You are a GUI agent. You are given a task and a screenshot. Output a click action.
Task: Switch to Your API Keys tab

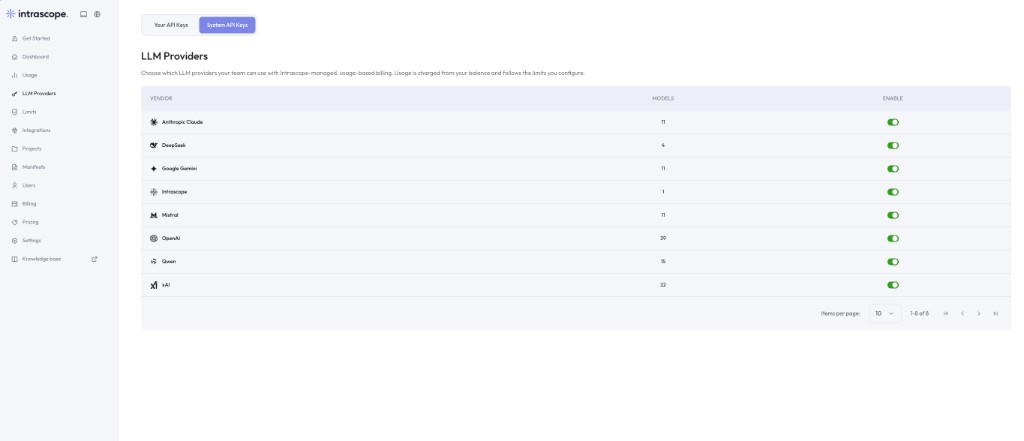tap(170, 25)
